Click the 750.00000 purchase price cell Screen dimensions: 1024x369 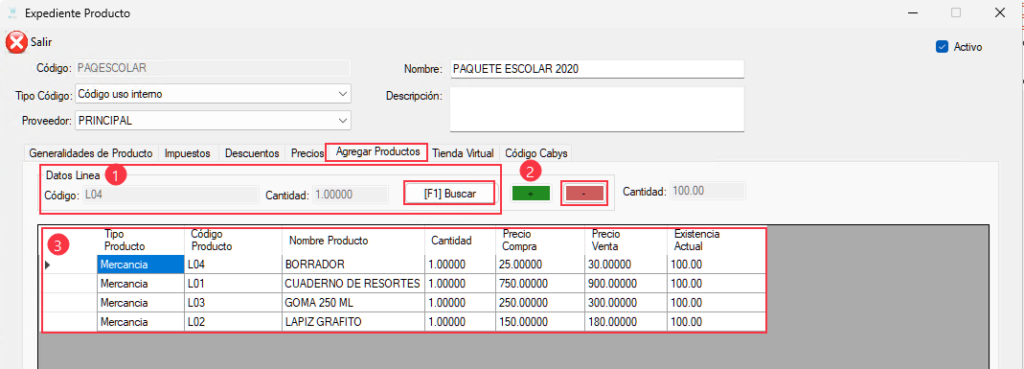pos(540,283)
